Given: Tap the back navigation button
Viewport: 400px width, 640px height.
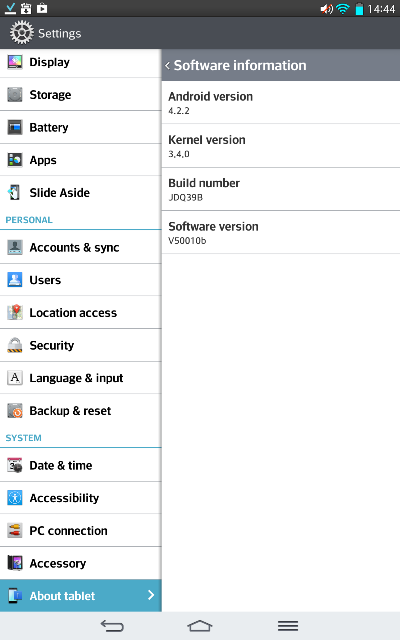Looking at the screenshot, I should (112, 626).
